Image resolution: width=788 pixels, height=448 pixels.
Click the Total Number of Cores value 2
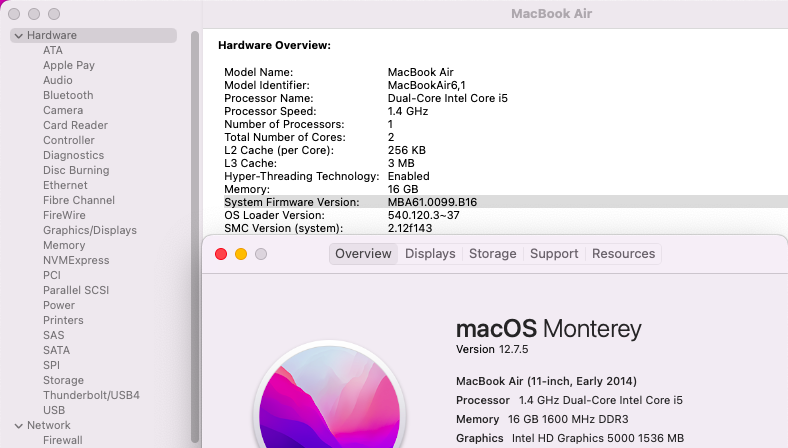point(391,137)
